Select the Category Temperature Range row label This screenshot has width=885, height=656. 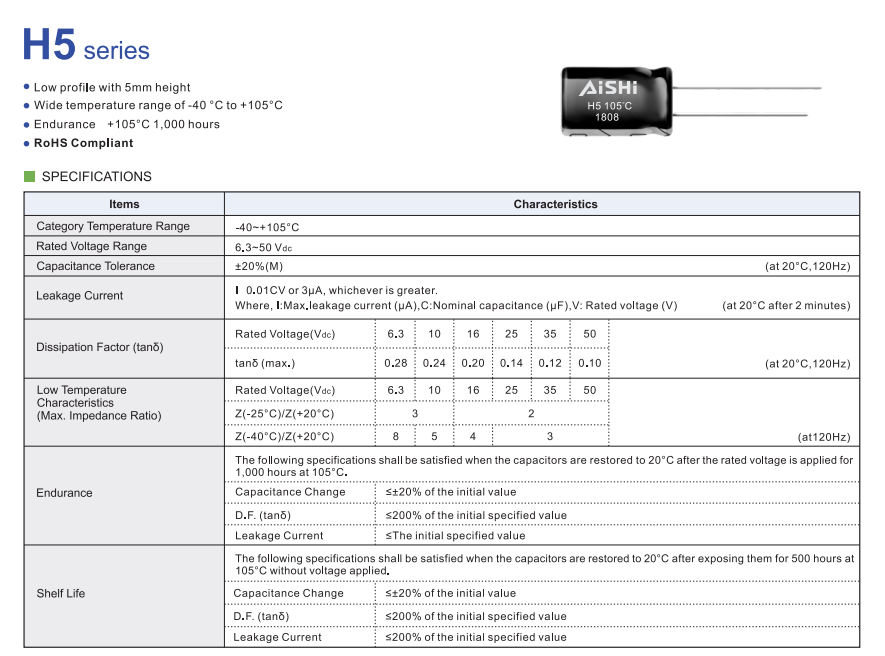click(x=113, y=226)
